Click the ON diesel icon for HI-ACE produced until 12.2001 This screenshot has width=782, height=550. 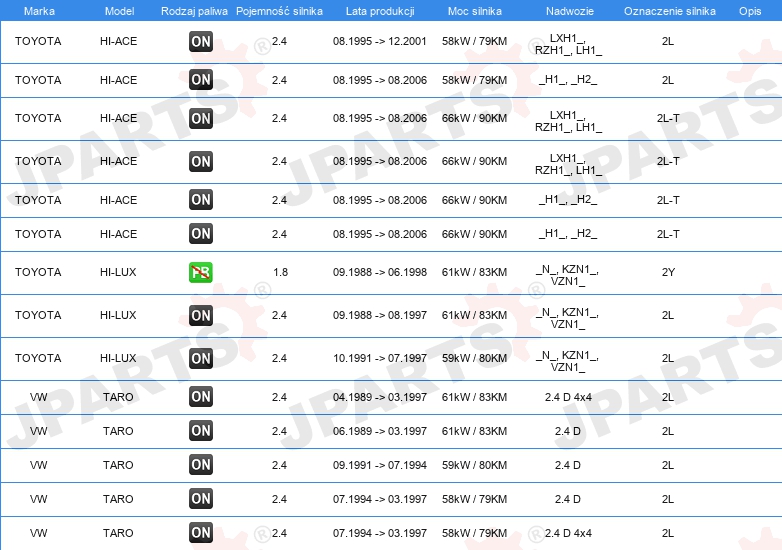201,42
